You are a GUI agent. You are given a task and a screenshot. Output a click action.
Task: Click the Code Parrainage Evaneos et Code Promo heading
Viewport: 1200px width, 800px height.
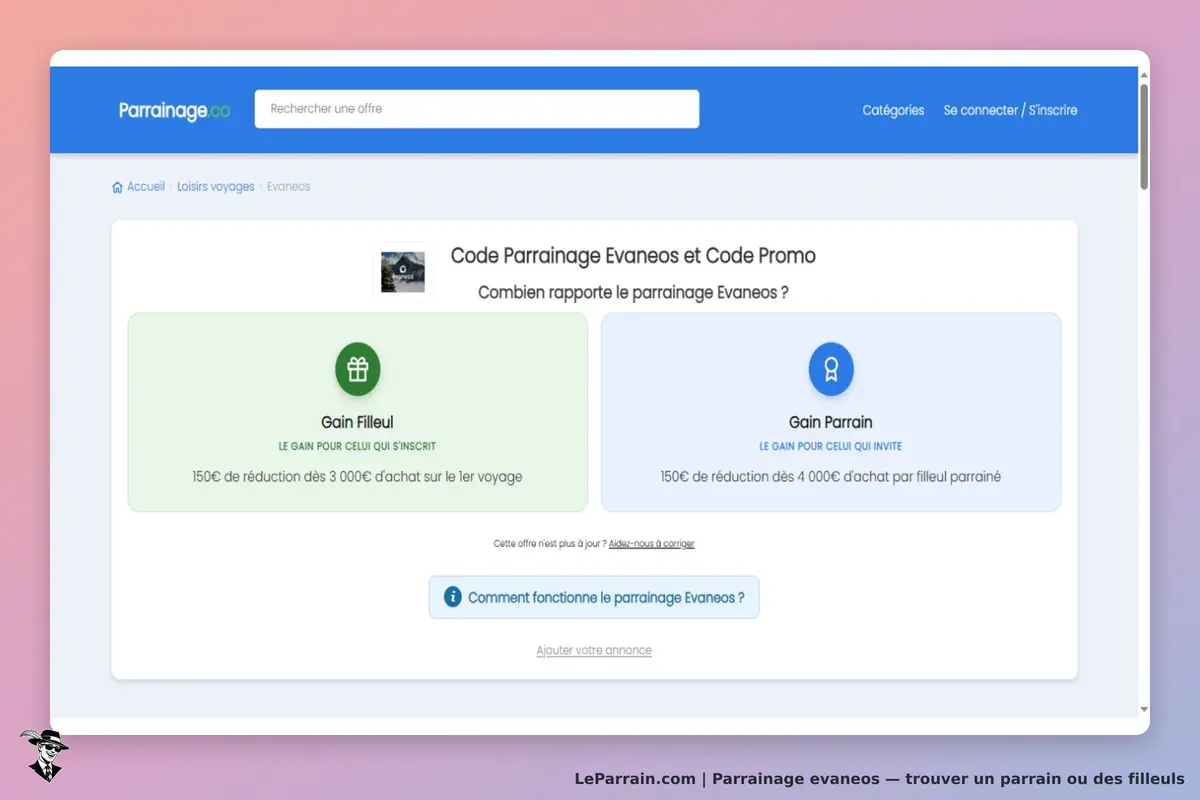(633, 256)
